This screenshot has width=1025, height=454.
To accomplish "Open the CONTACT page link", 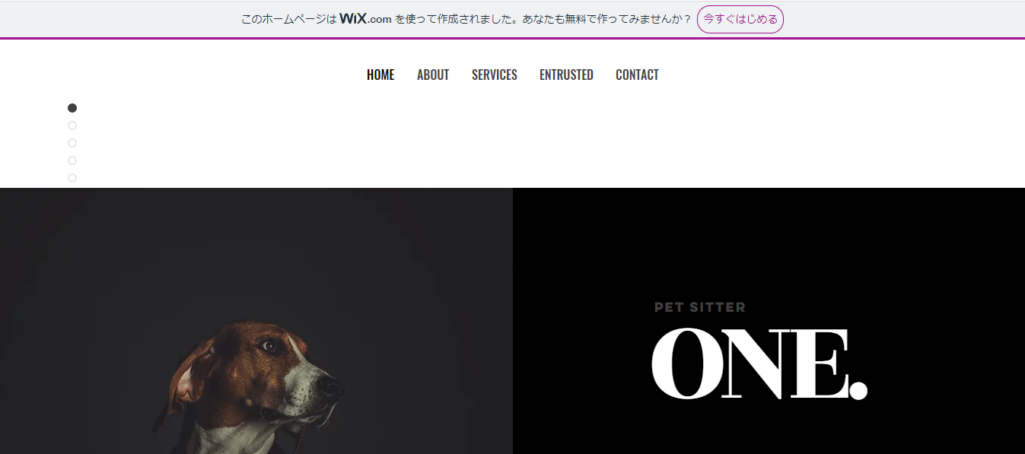I will point(637,75).
